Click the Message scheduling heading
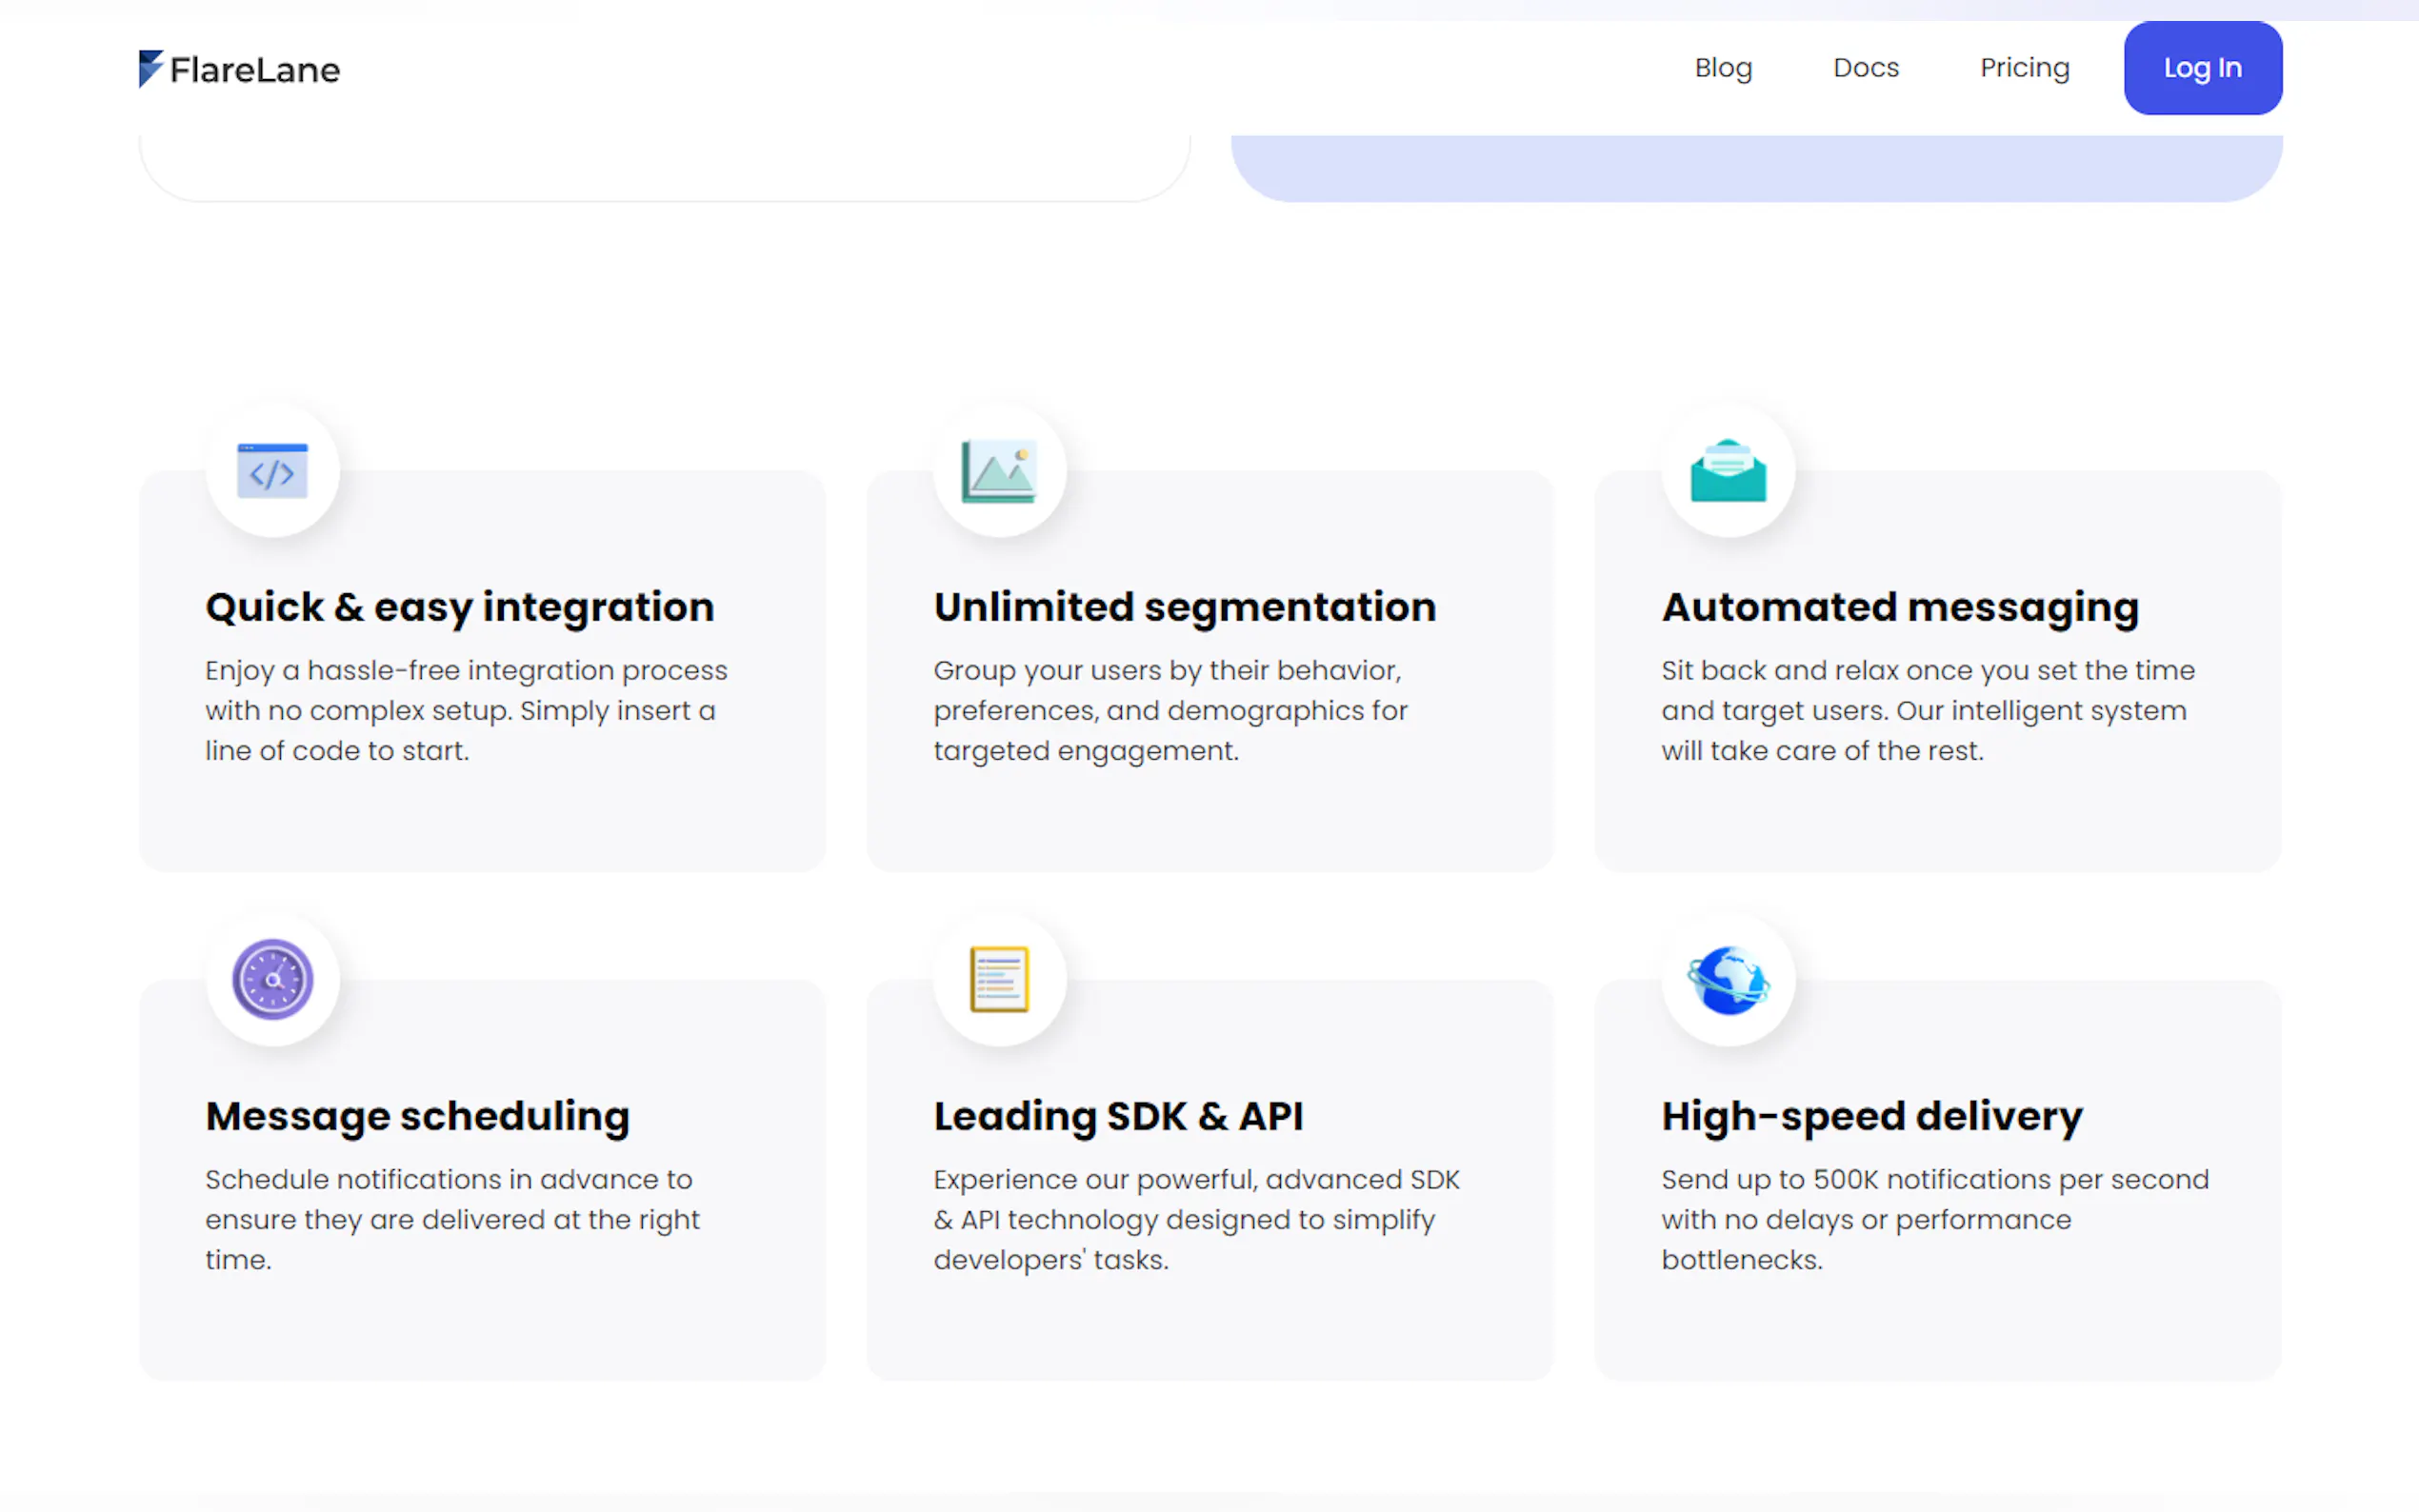The height and width of the screenshot is (1512, 2419). tap(417, 1116)
